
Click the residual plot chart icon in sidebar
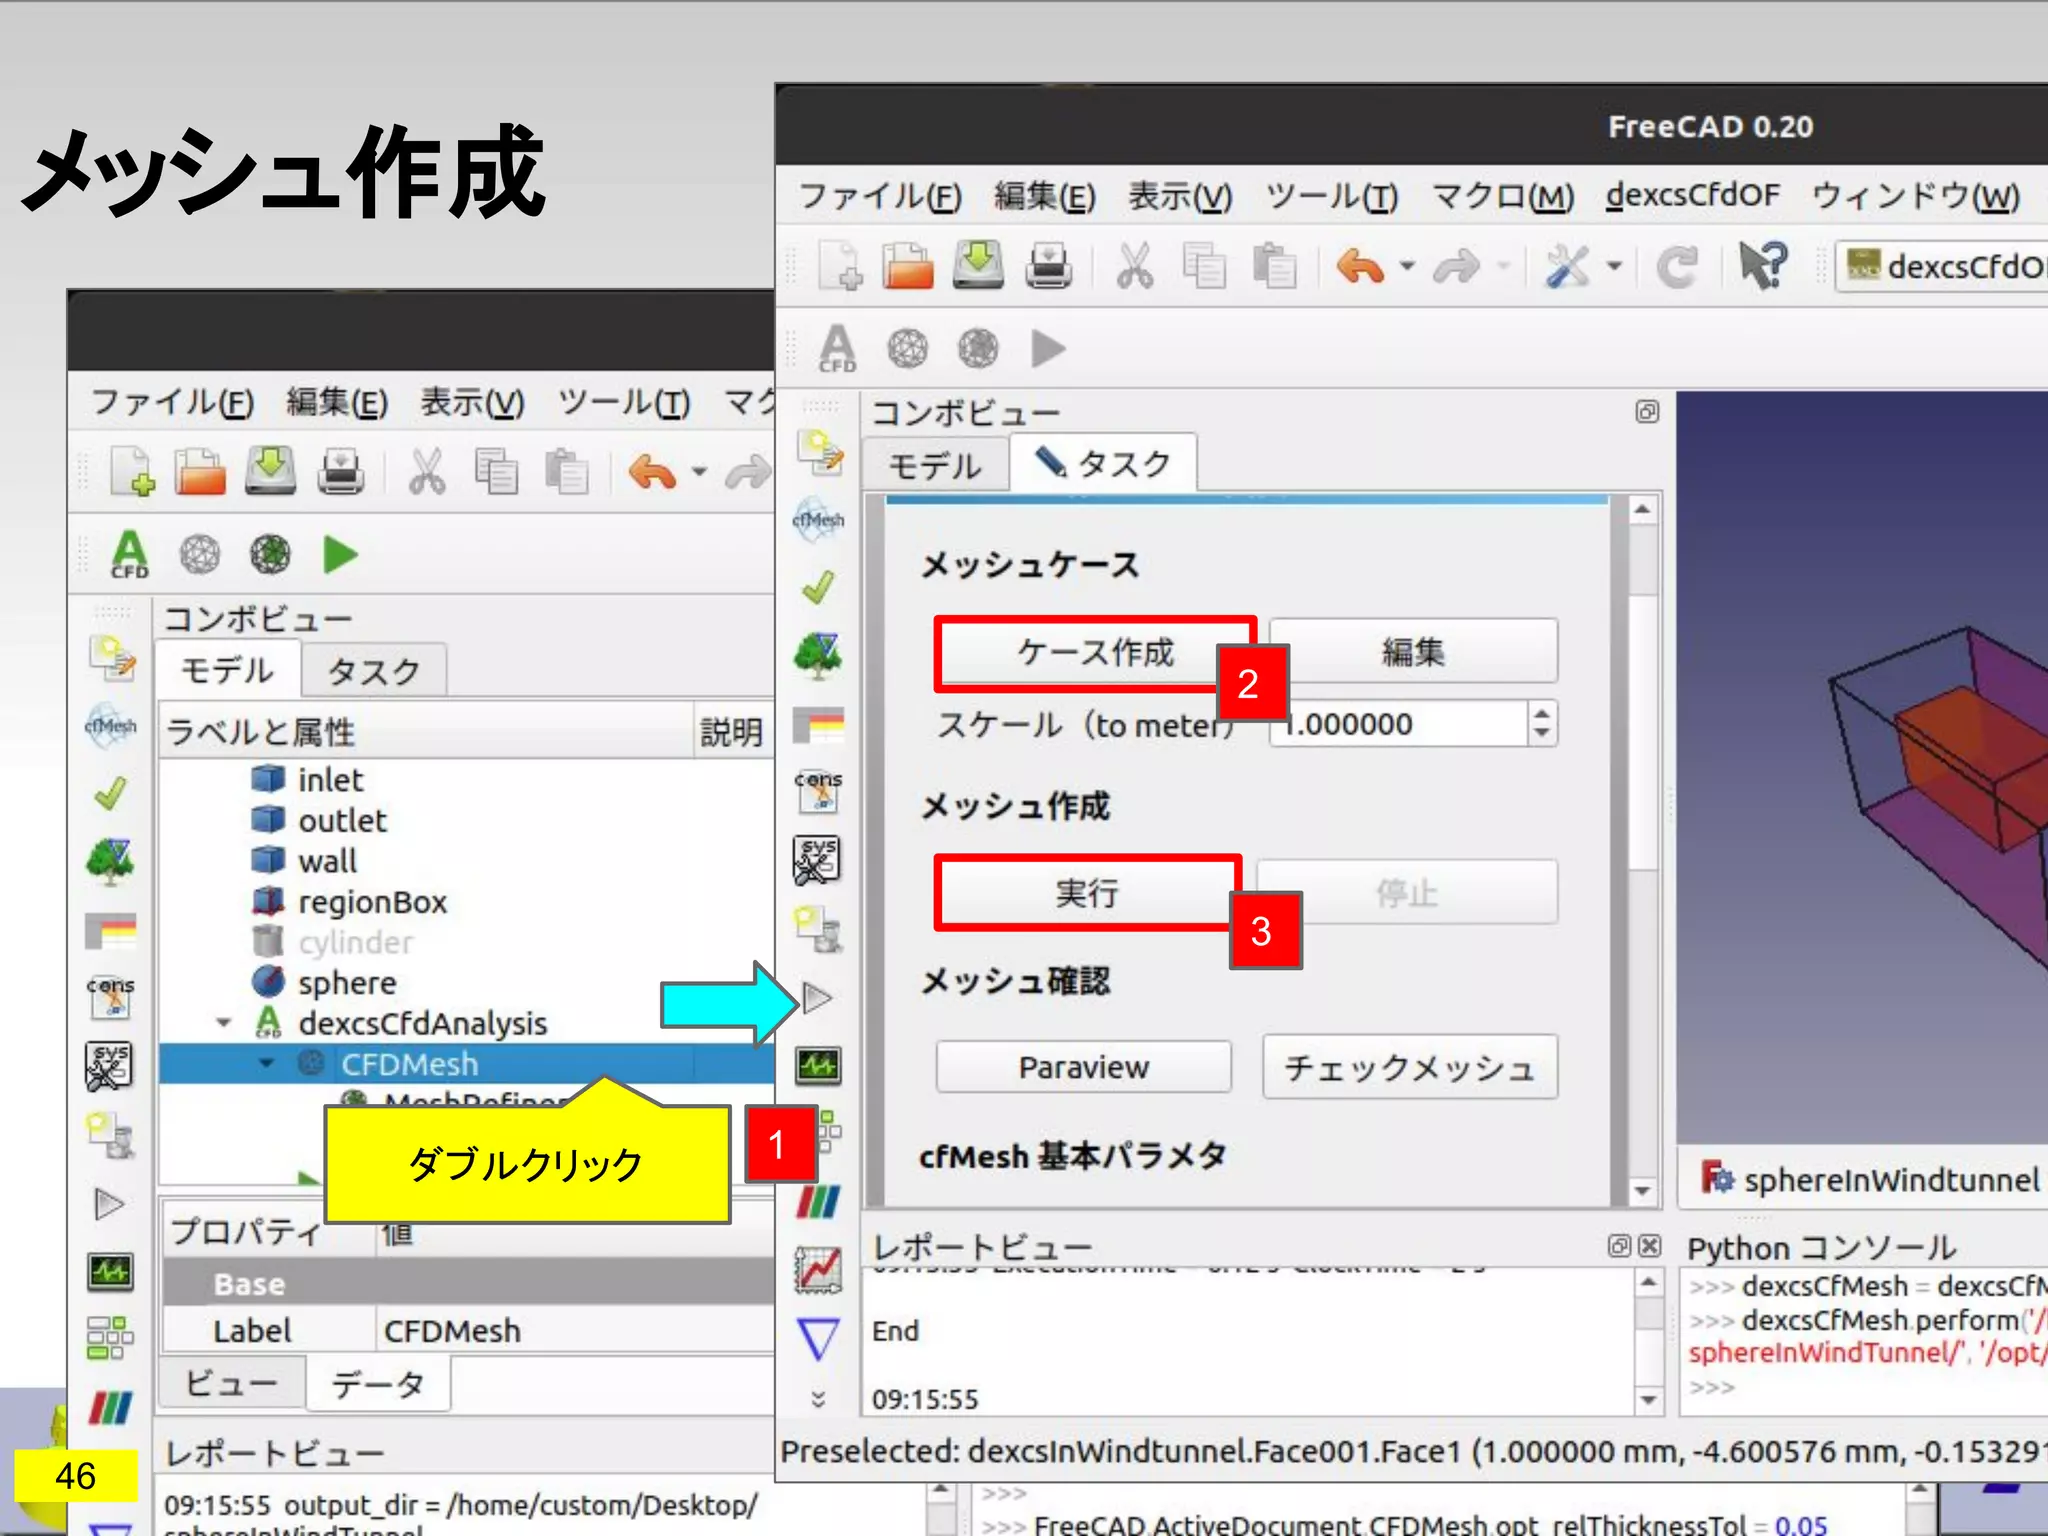(x=818, y=1269)
